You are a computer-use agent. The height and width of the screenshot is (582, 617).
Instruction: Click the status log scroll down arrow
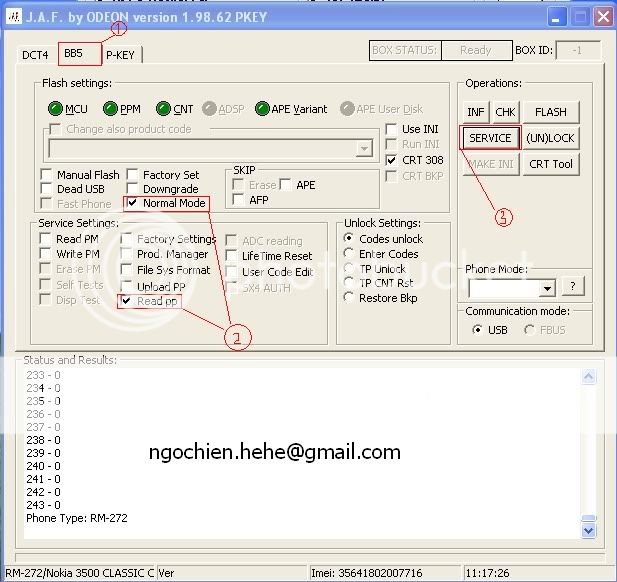coord(589,531)
